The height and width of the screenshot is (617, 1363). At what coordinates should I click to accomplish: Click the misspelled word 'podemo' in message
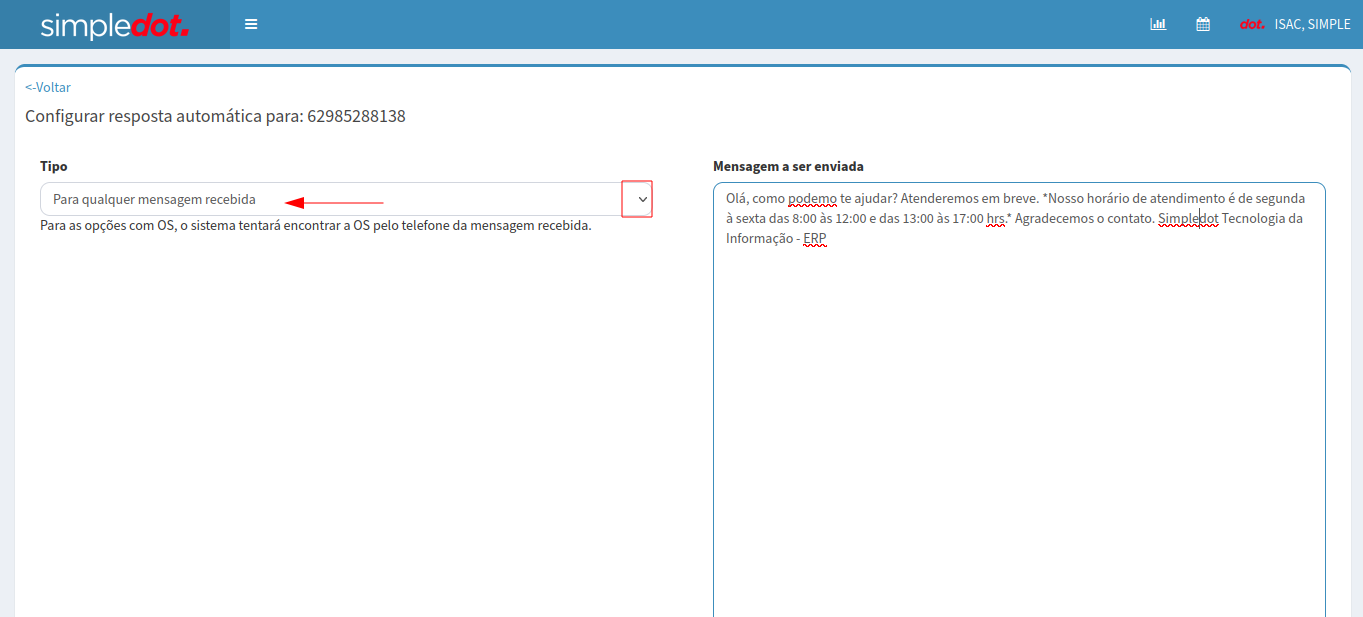pyautogui.click(x=812, y=198)
